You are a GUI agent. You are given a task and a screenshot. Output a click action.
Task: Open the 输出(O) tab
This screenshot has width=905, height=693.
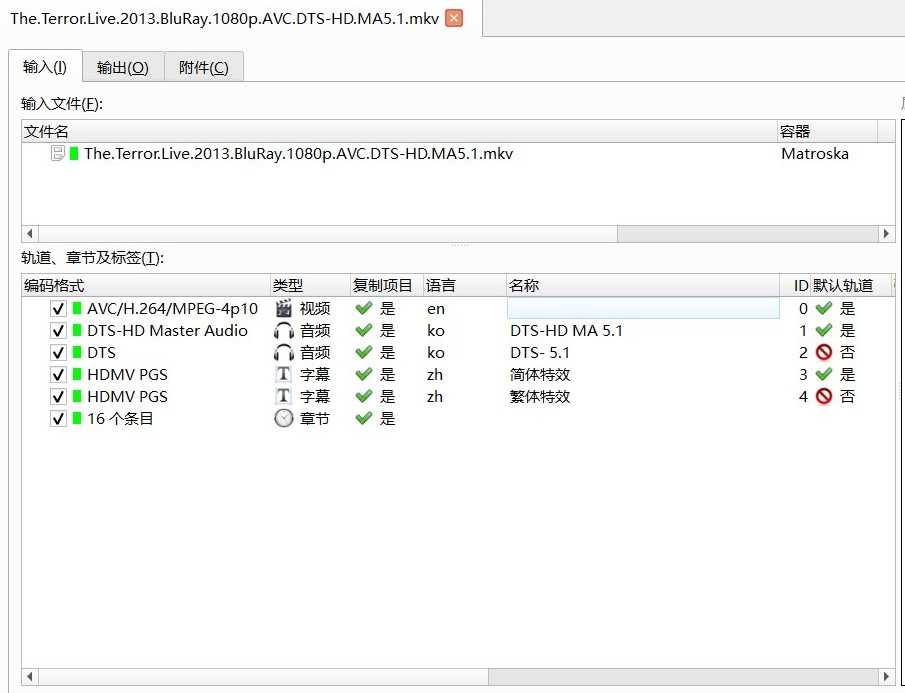122,68
